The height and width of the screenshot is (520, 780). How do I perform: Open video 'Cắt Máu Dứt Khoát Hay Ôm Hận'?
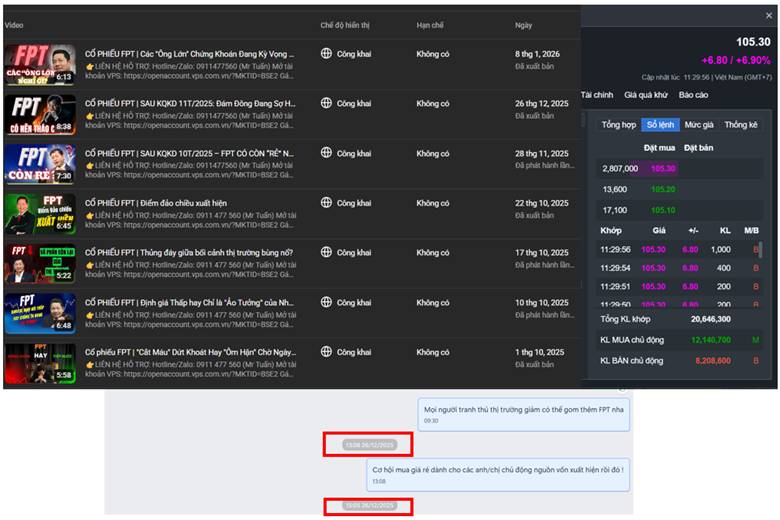[190, 352]
